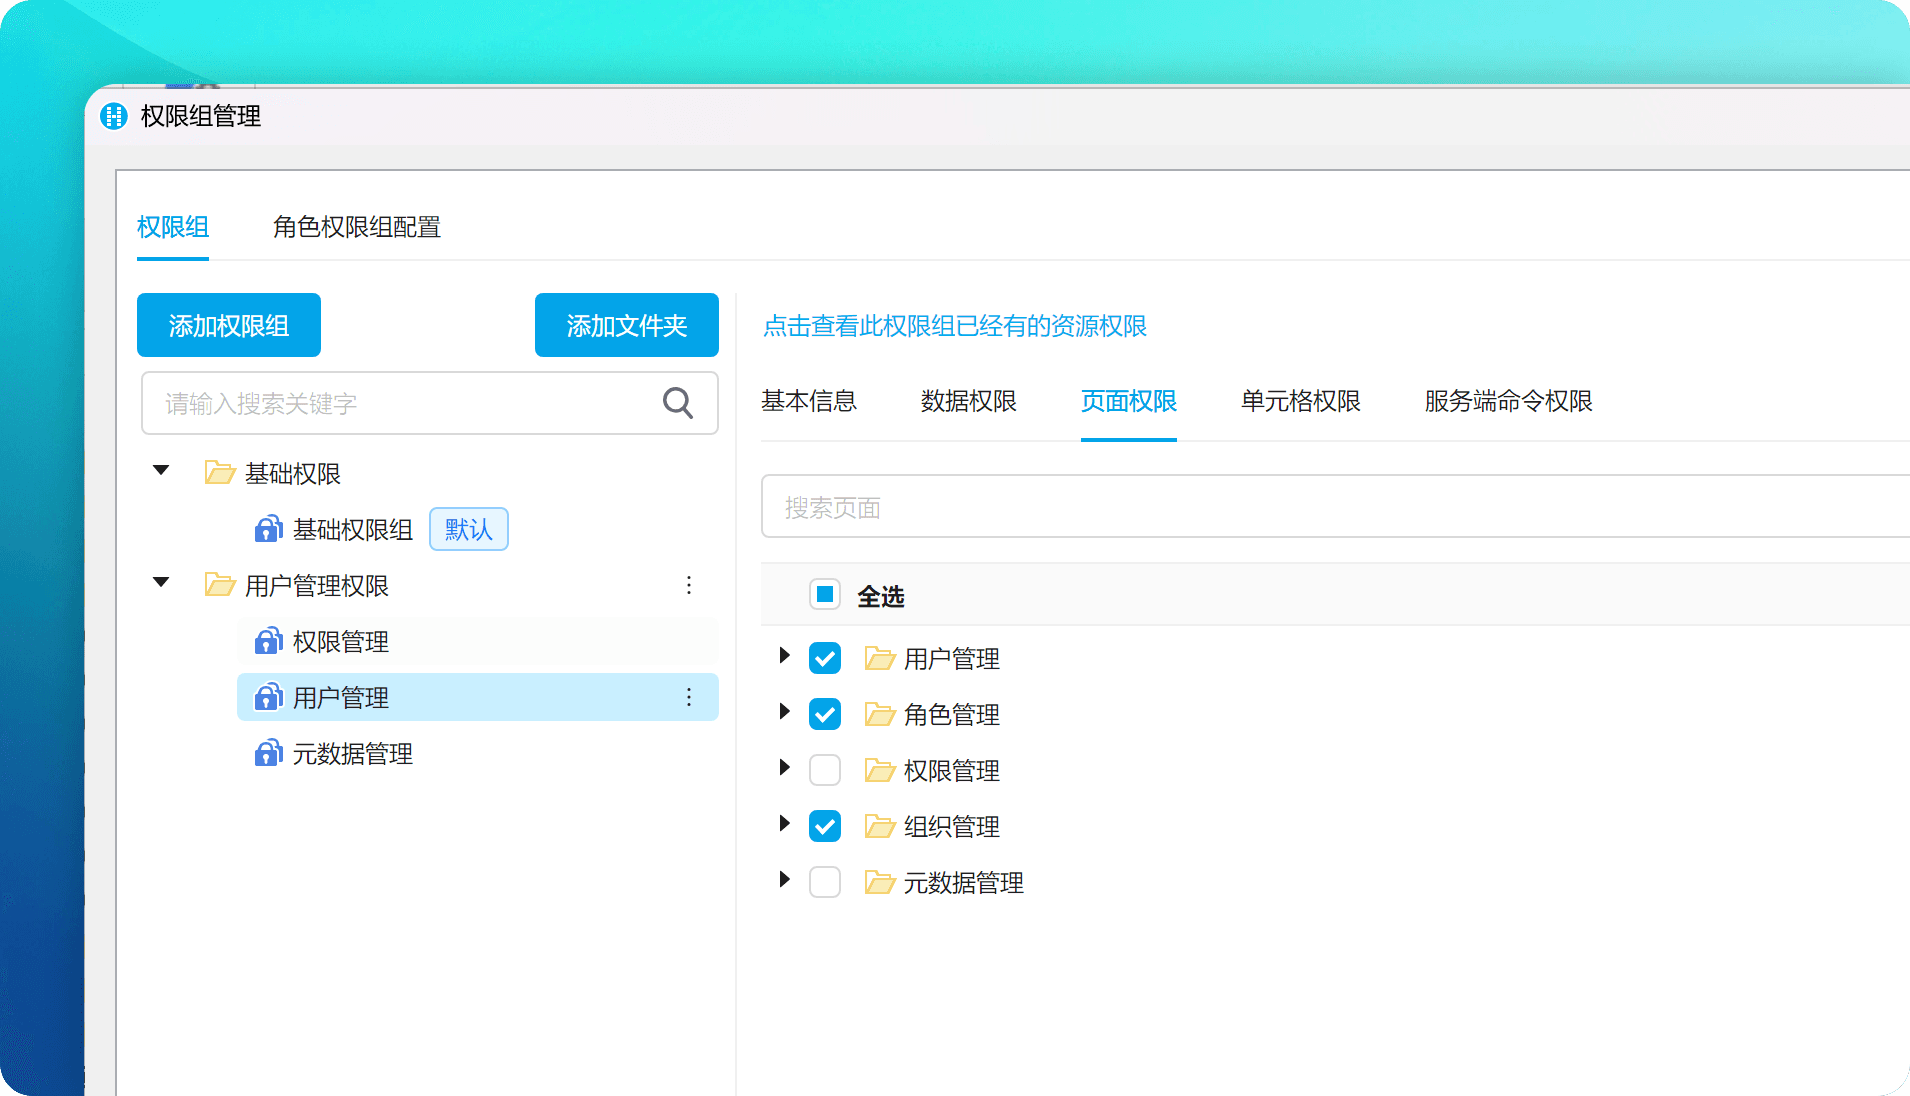Image resolution: width=1910 pixels, height=1096 pixels.
Task: Expand the 权限管理 page node
Action: coord(785,767)
